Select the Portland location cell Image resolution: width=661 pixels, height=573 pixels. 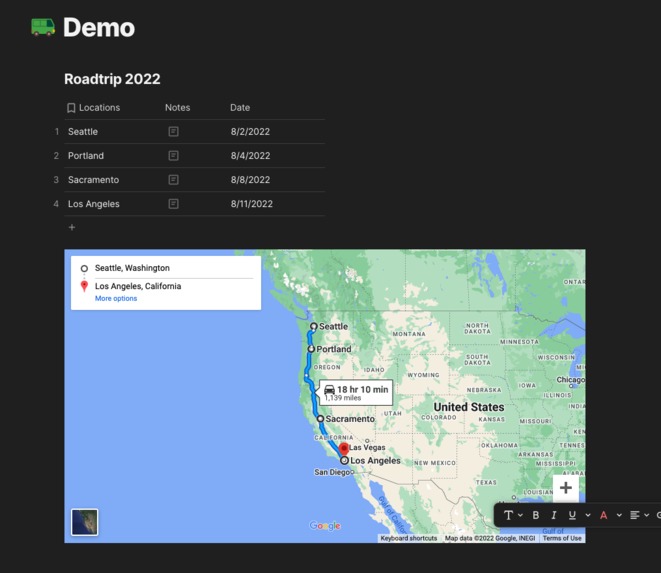click(86, 156)
